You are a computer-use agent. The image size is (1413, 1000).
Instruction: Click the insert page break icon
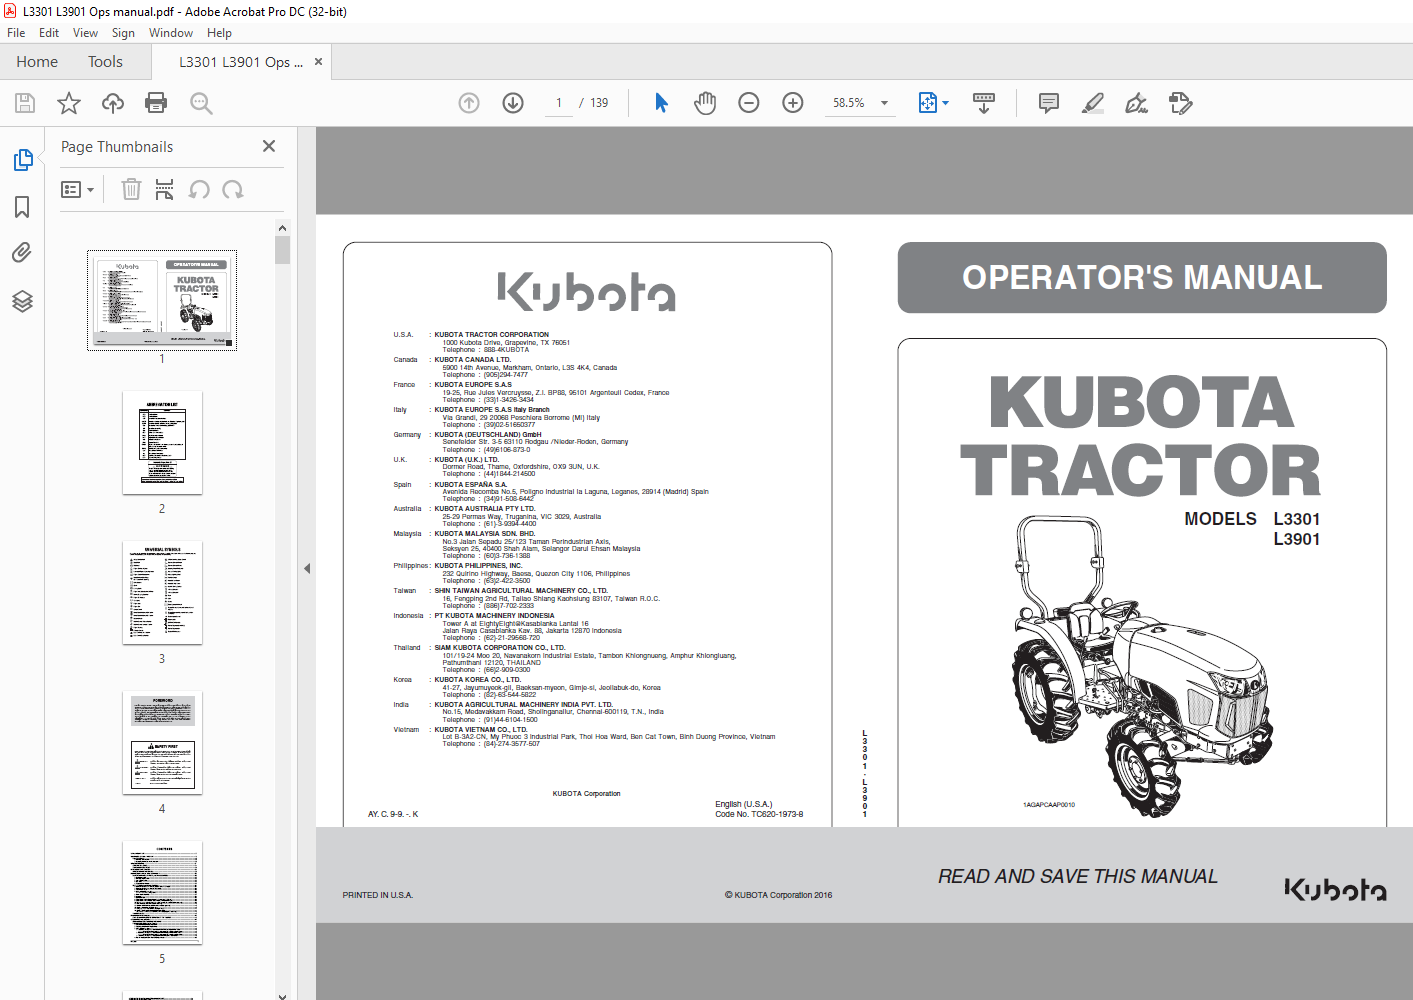(x=165, y=189)
